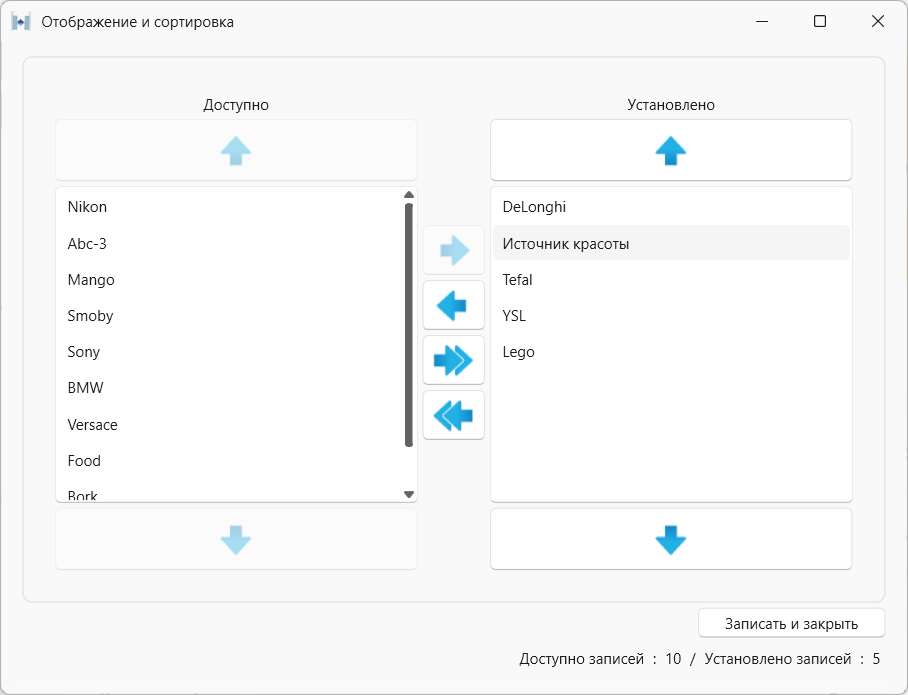Minimize the Отображение и сортировка window
Viewport: 908px width, 695px height.
coord(762,21)
